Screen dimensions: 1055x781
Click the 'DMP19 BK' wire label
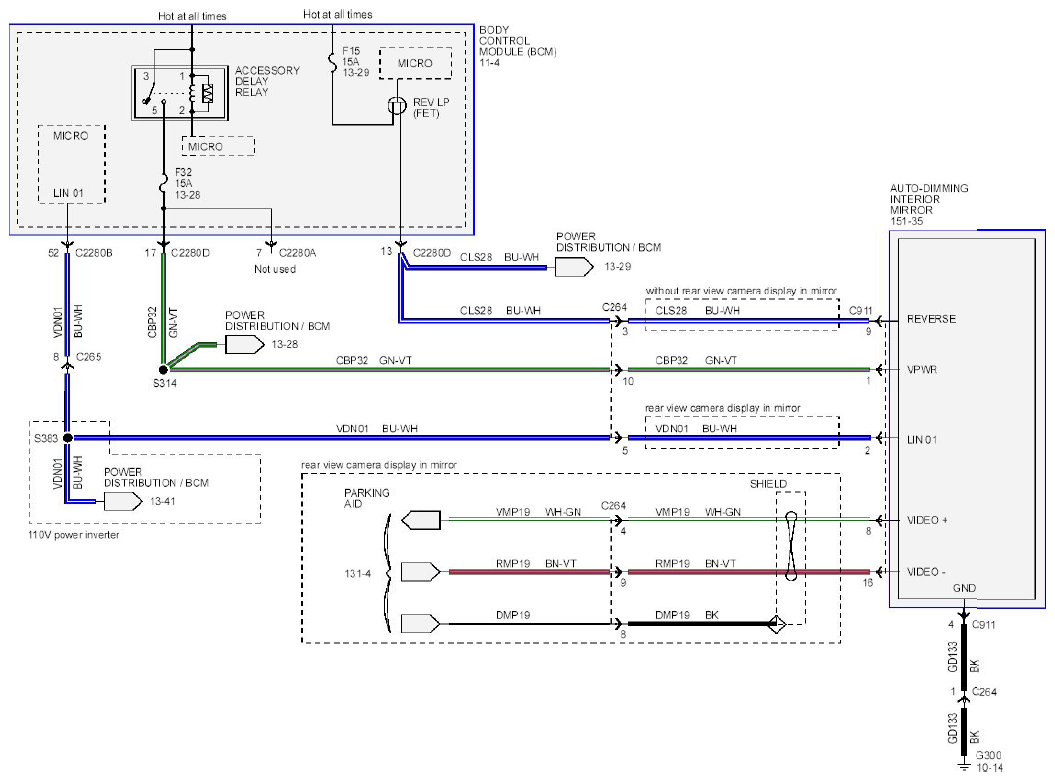click(686, 615)
